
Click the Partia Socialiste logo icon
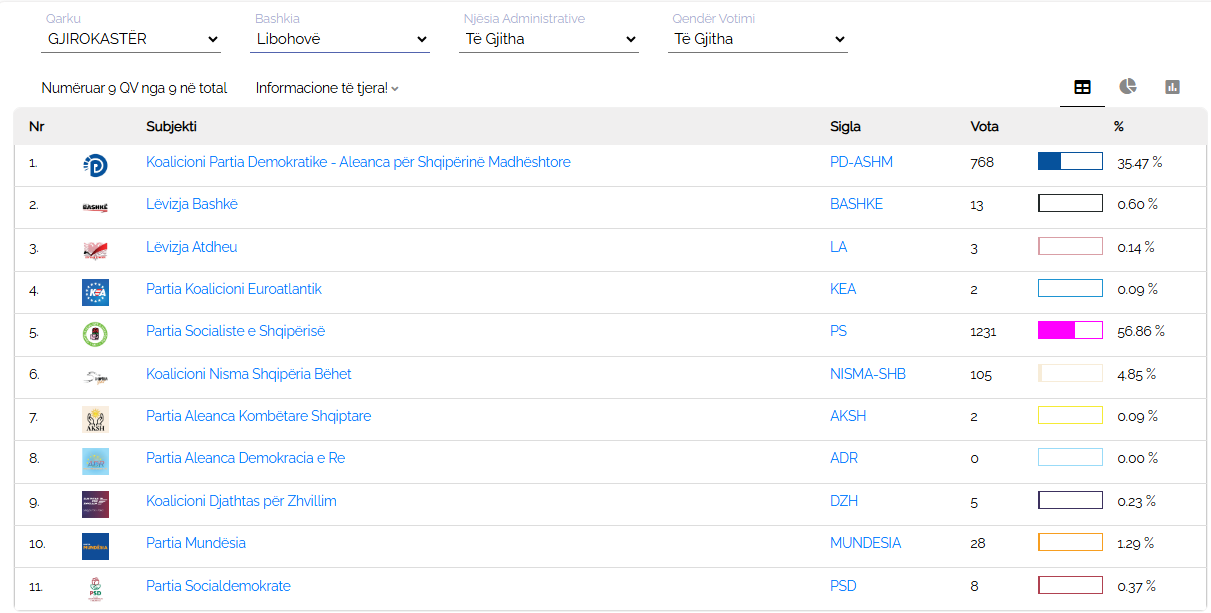click(x=95, y=334)
